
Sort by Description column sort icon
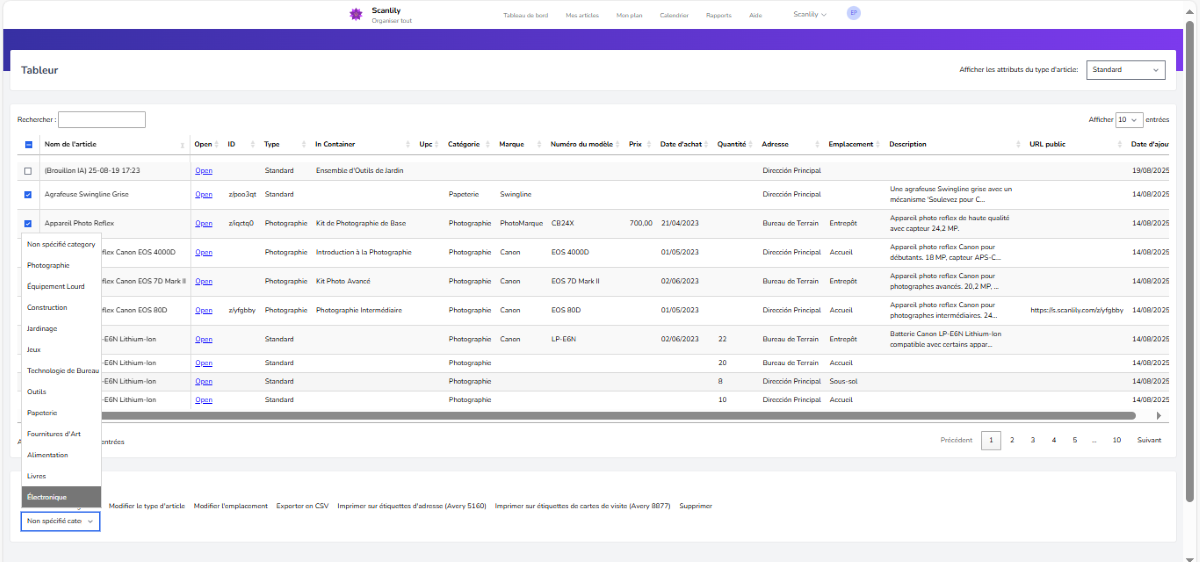pos(1019,145)
